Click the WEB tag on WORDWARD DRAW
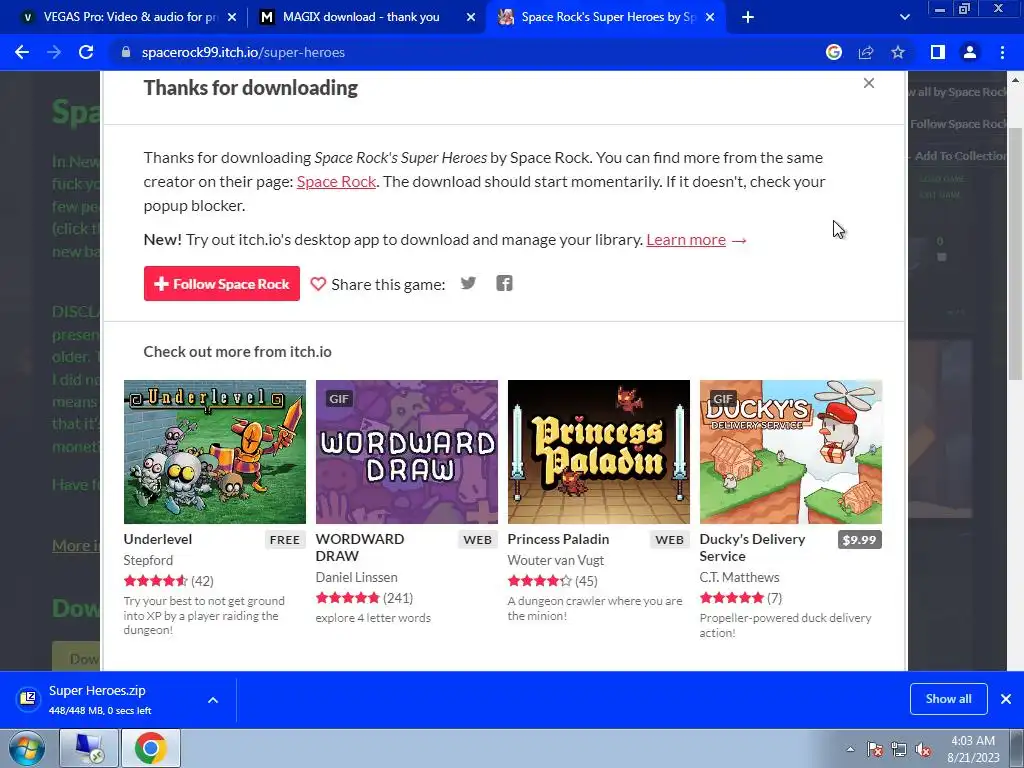This screenshot has height=768, width=1024. click(x=477, y=539)
